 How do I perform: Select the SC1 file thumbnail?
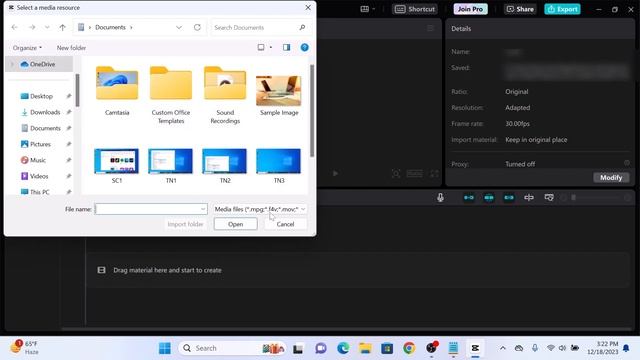tap(117, 166)
